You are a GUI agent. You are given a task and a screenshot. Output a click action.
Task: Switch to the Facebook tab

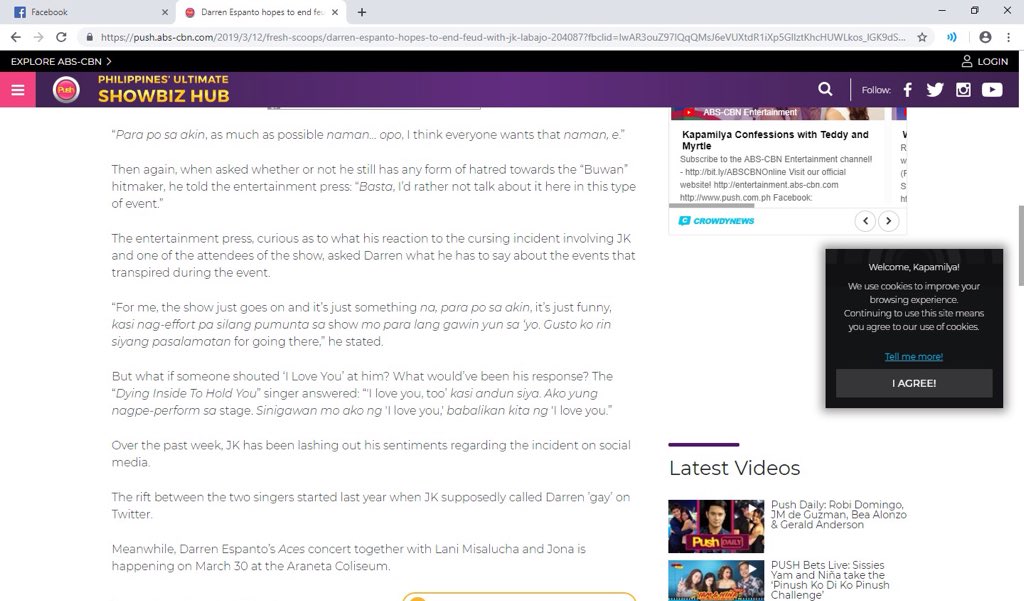pyautogui.click(x=88, y=12)
